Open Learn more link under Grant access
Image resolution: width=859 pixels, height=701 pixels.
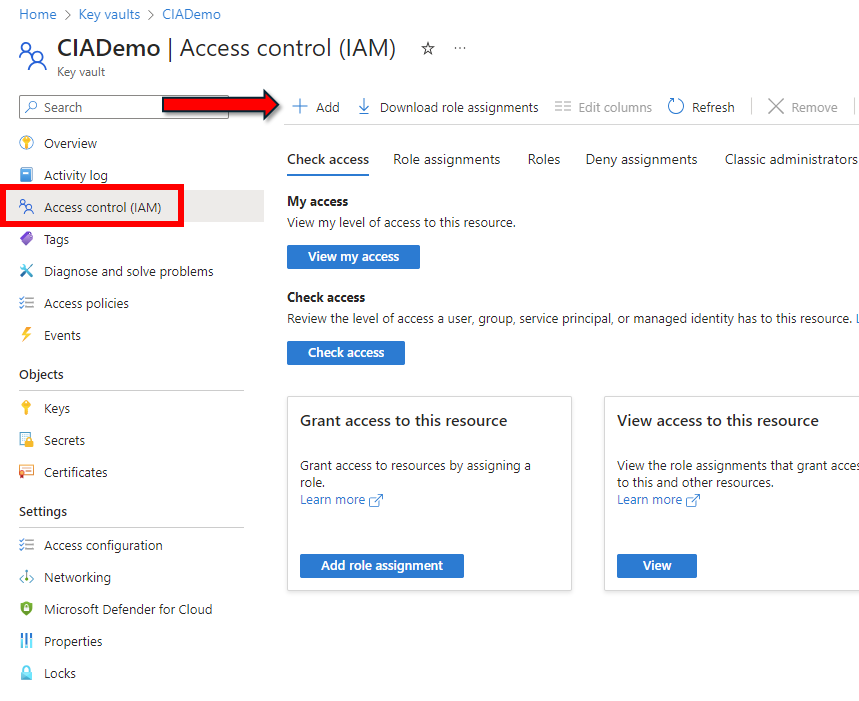pyautogui.click(x=332, y=500)
